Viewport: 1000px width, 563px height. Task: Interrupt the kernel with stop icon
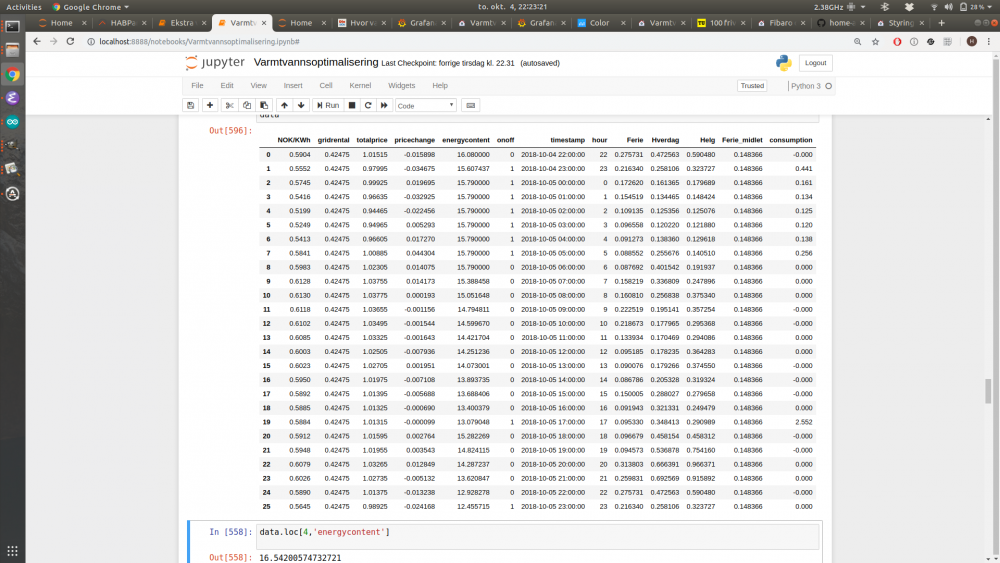[351, 105]
